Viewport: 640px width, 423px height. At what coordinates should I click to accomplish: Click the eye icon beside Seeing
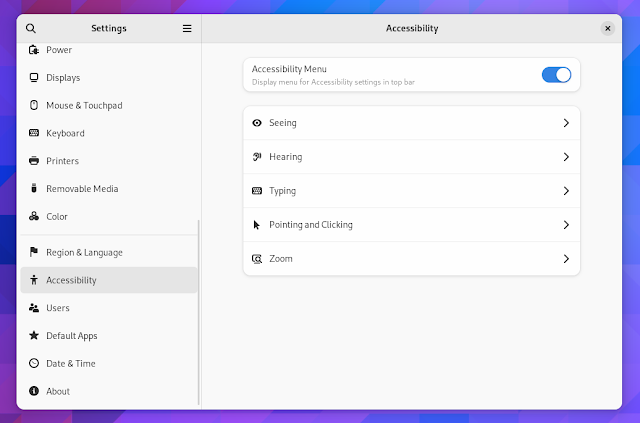(257, 123)
